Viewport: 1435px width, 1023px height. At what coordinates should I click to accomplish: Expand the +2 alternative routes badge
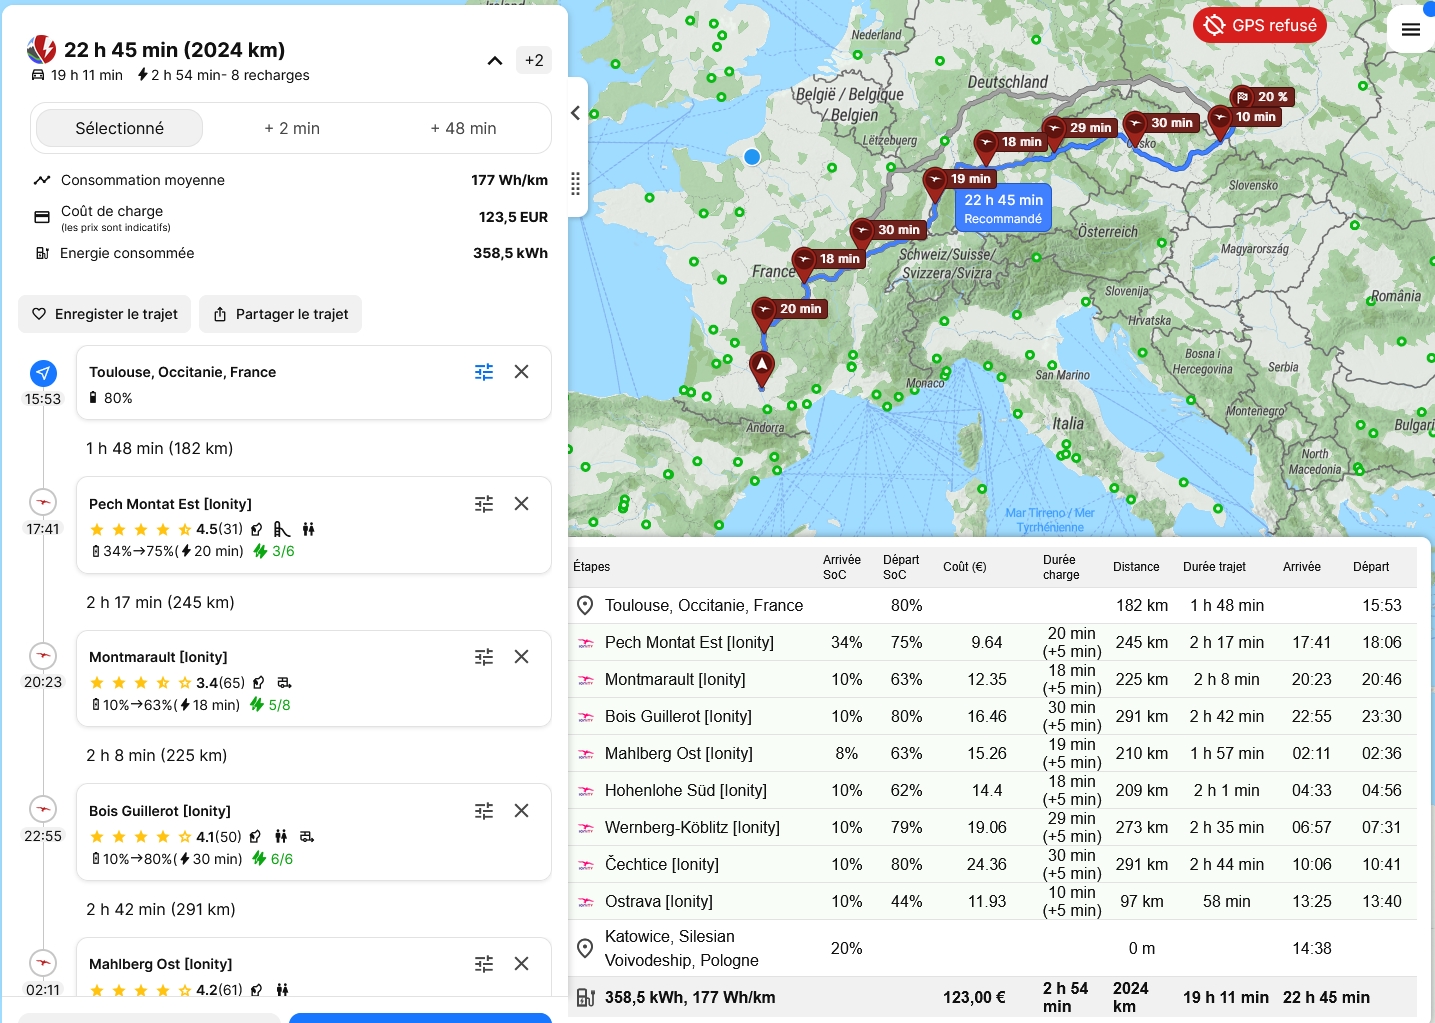tap(534, 61)
